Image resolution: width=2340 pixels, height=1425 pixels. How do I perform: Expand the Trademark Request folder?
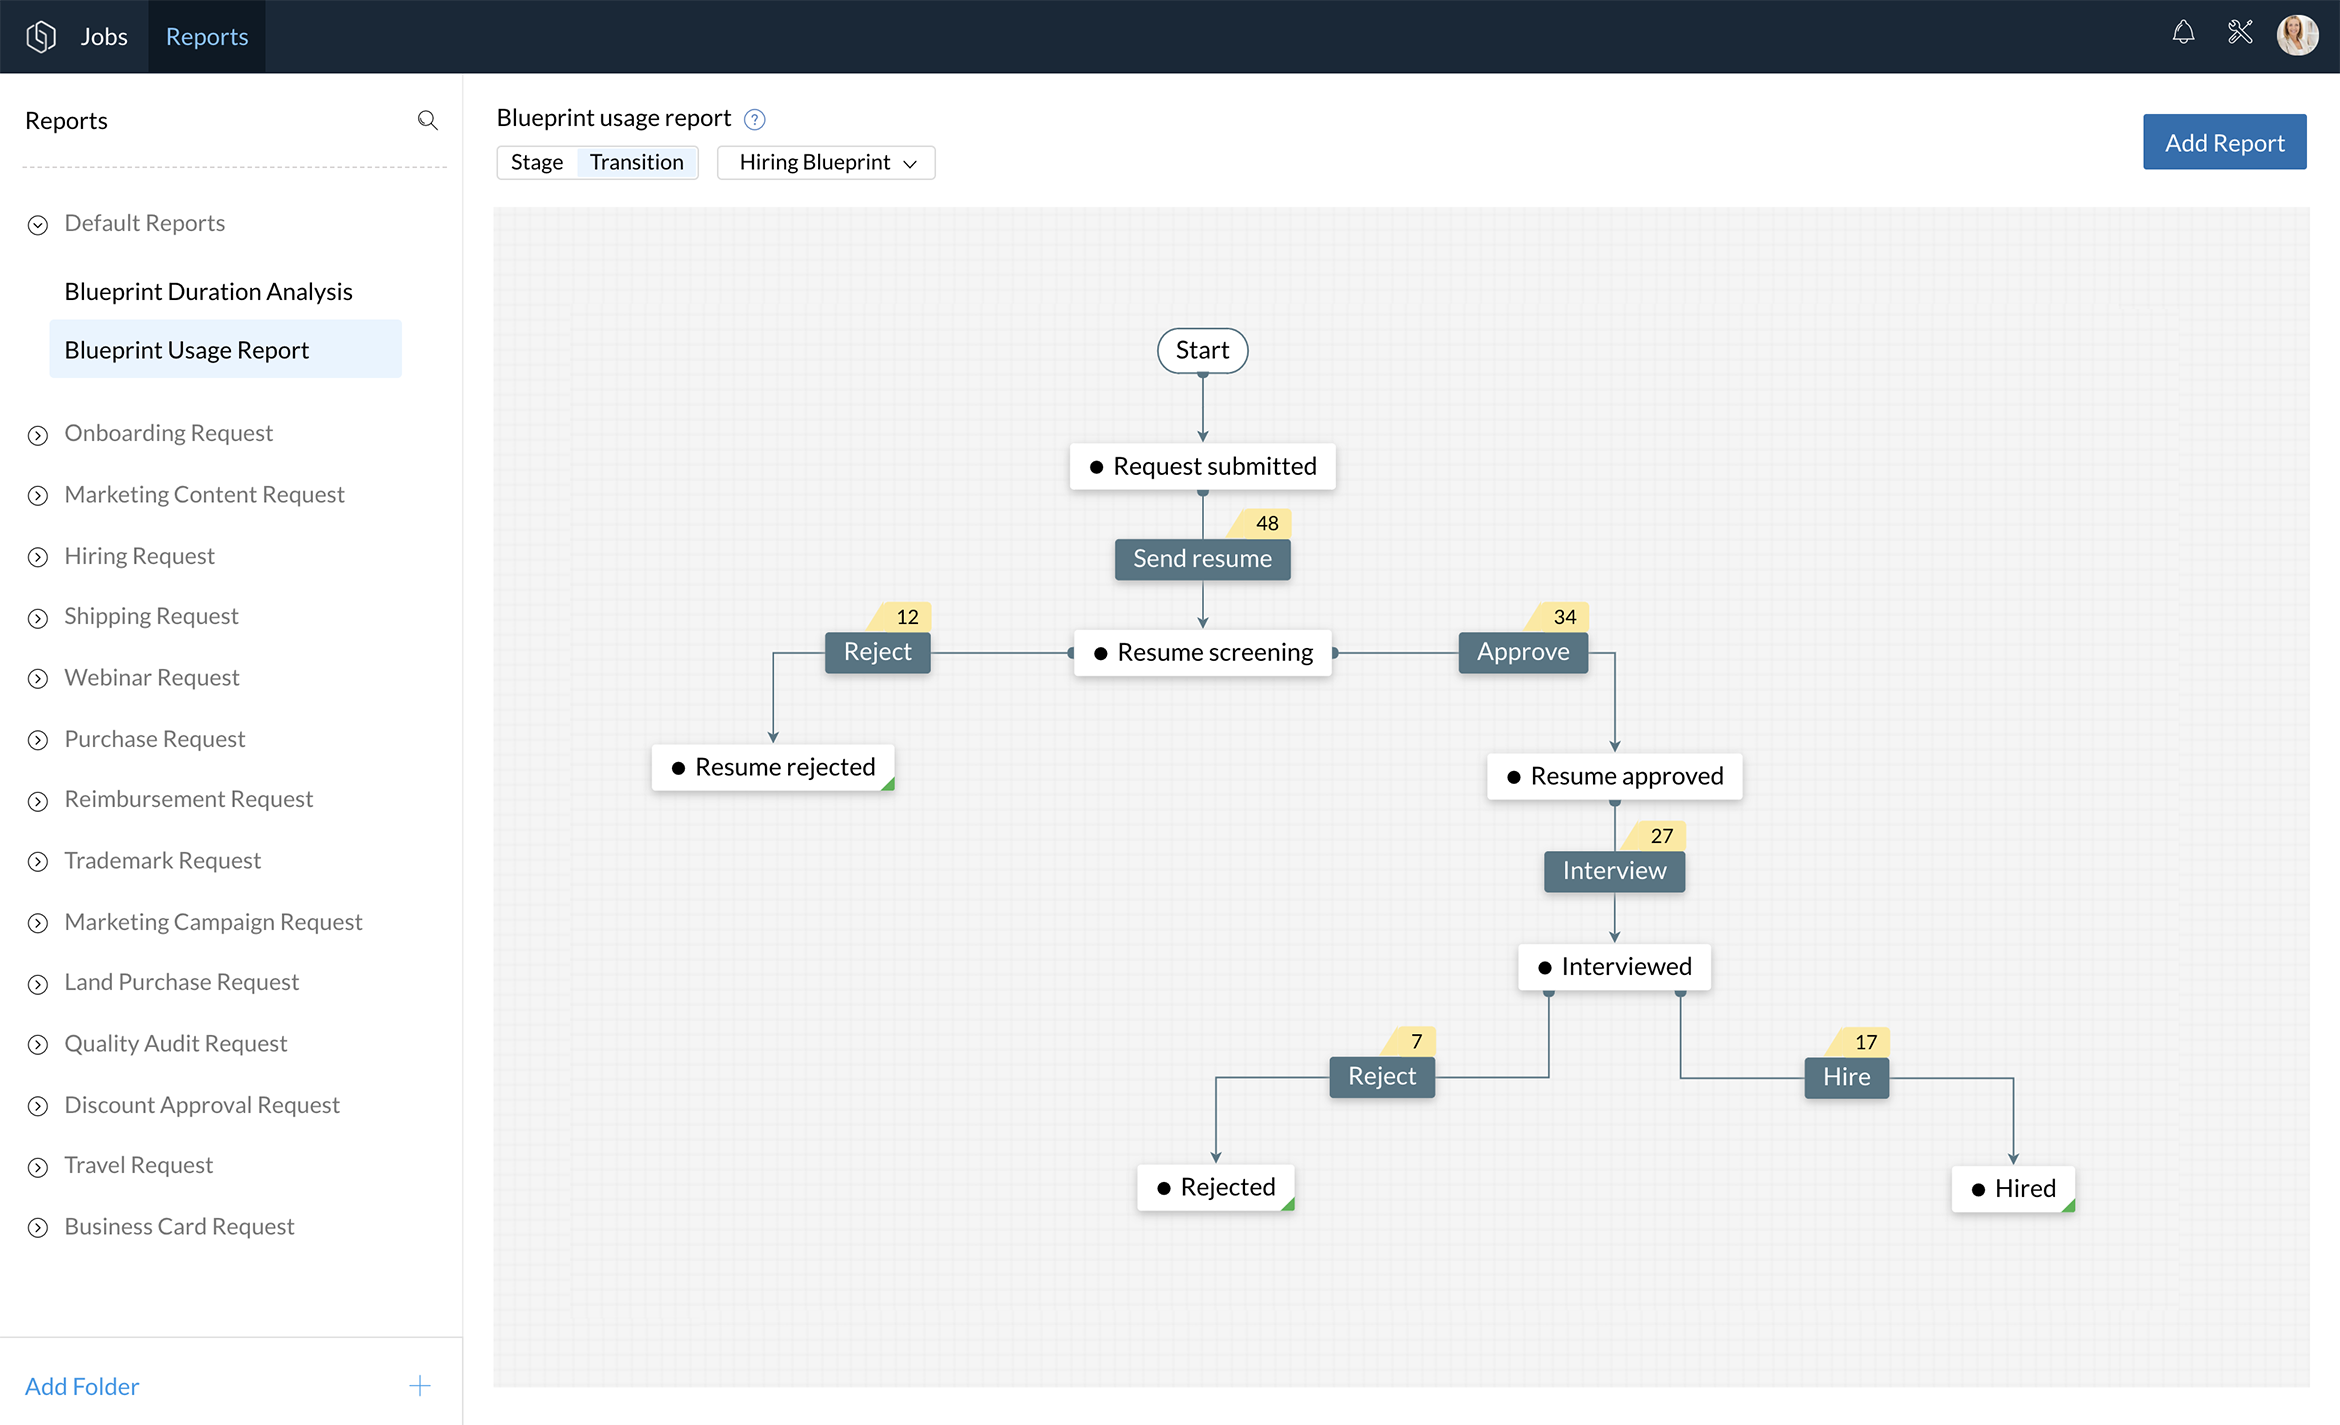pos(38,862)
